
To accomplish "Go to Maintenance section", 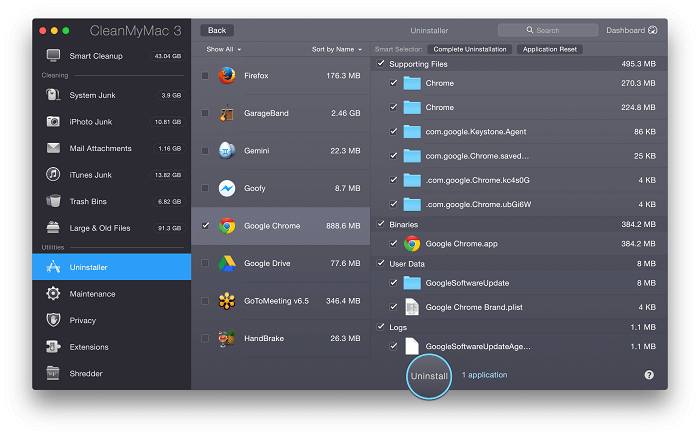I will (x=112, y=294).
